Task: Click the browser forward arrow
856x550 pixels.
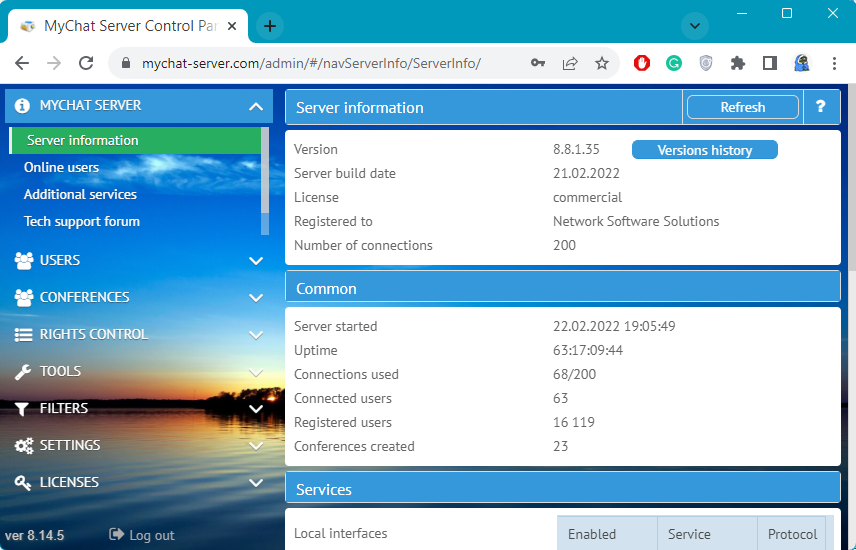Action: point(54,63)
